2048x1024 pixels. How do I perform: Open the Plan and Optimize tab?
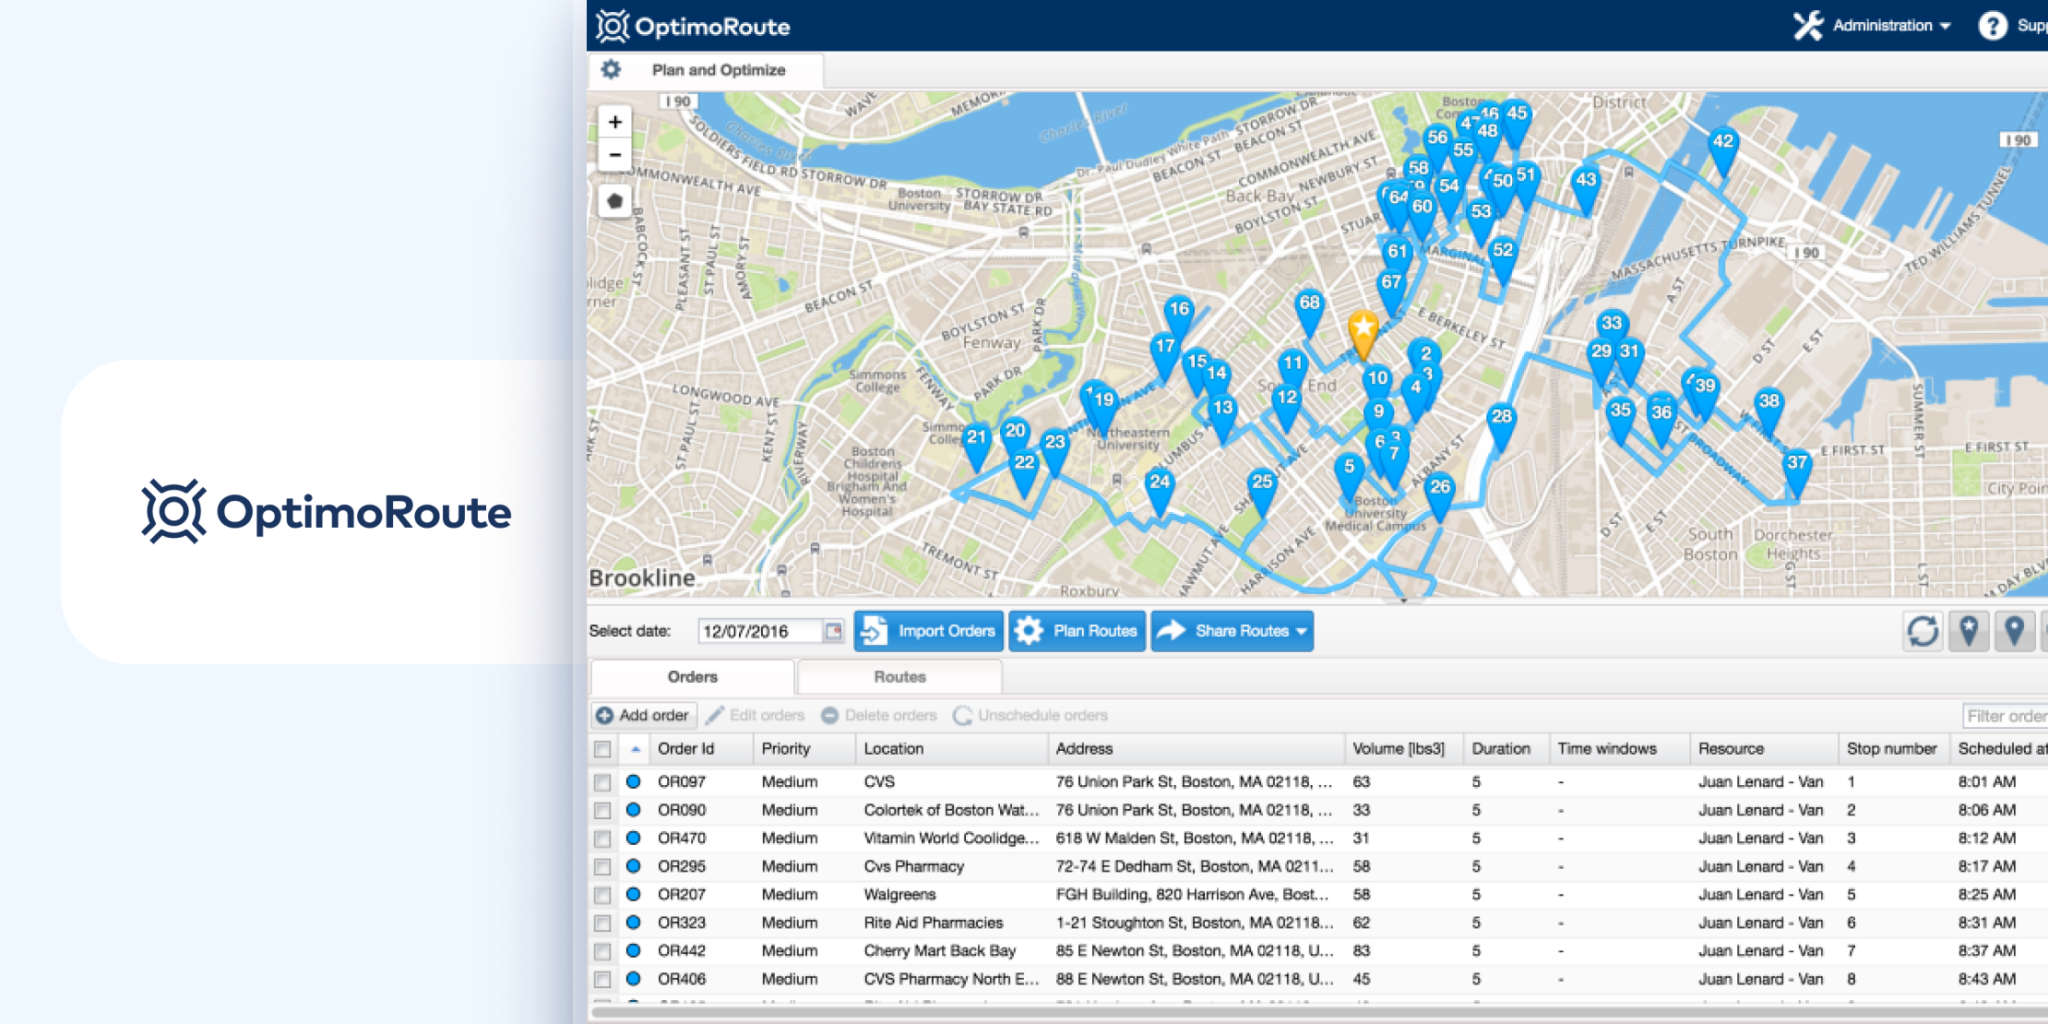(718, 70)
